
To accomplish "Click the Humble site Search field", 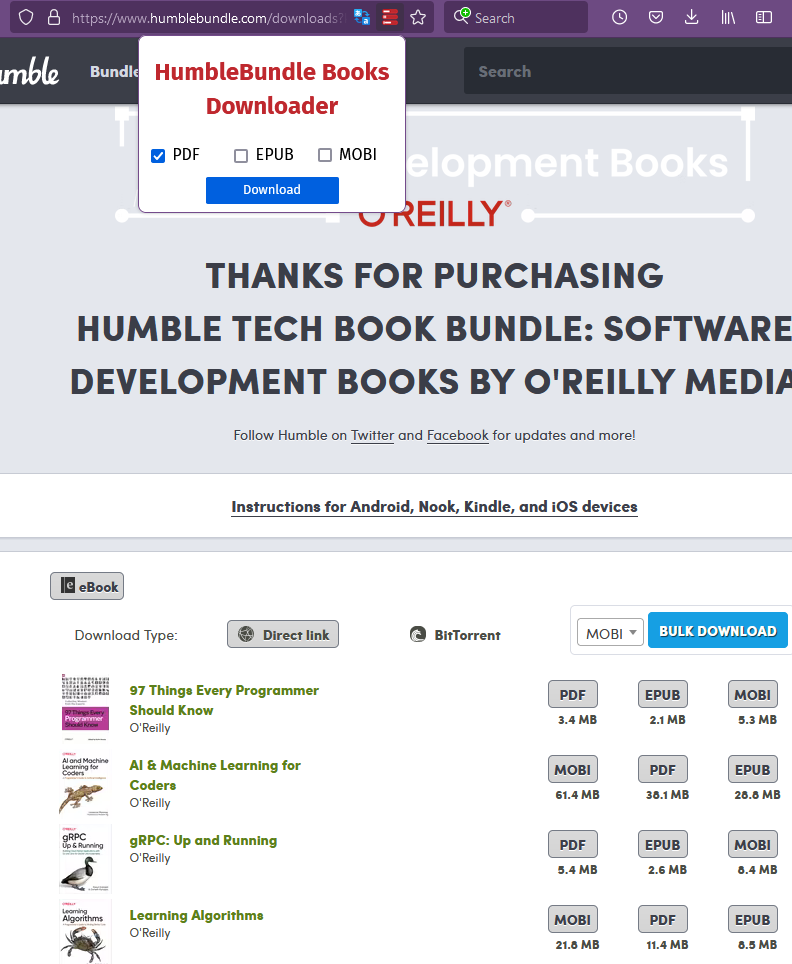I will click(627, 71).
